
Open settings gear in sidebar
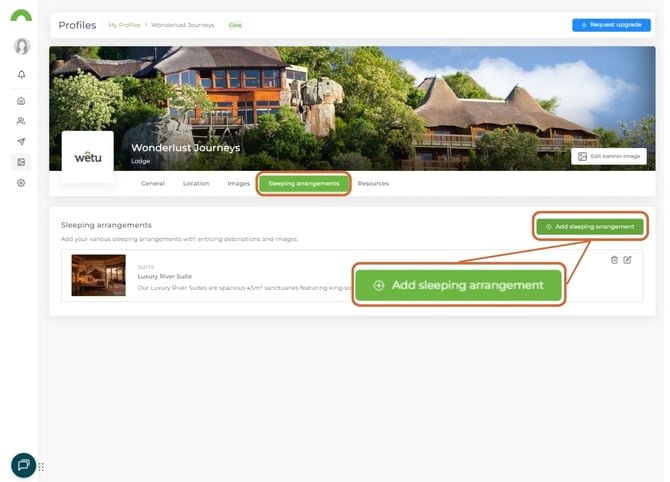pyautogui.click(x=21, y=183)
